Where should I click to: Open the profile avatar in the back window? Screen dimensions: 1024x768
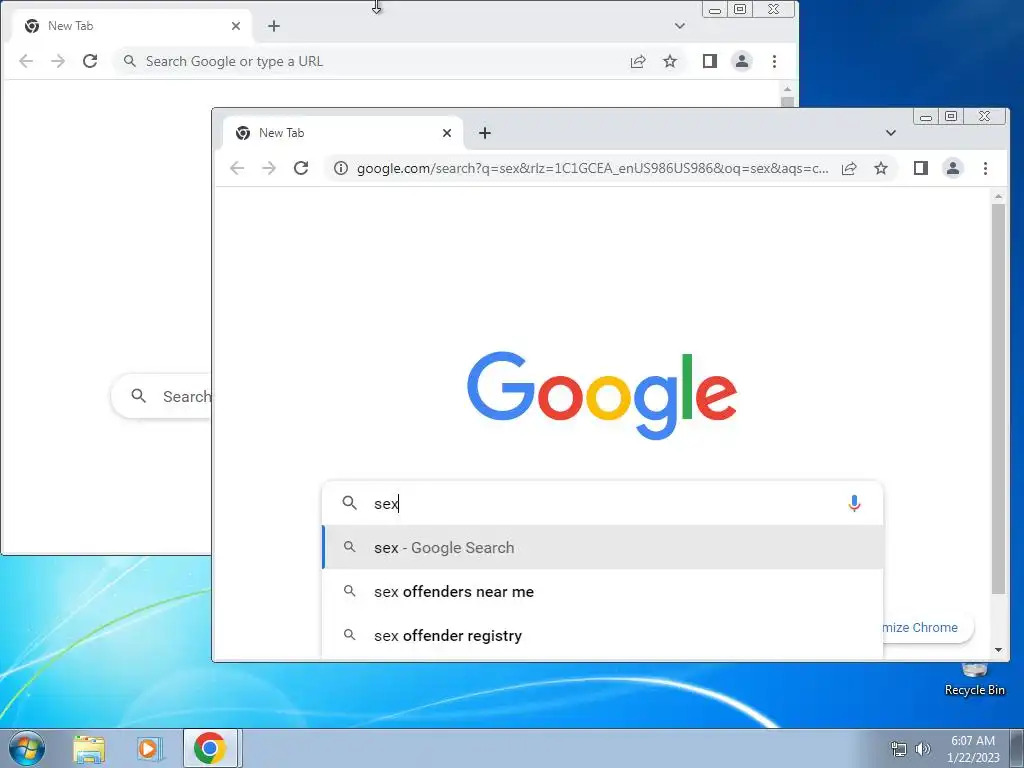[x=742, y=61]
